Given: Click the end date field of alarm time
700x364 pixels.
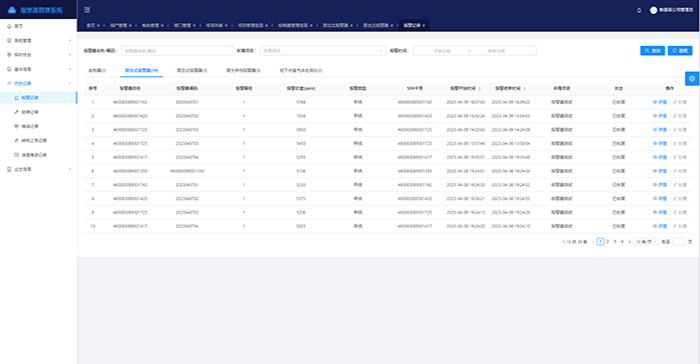Looking at the screenshot, I should point(496,51).
